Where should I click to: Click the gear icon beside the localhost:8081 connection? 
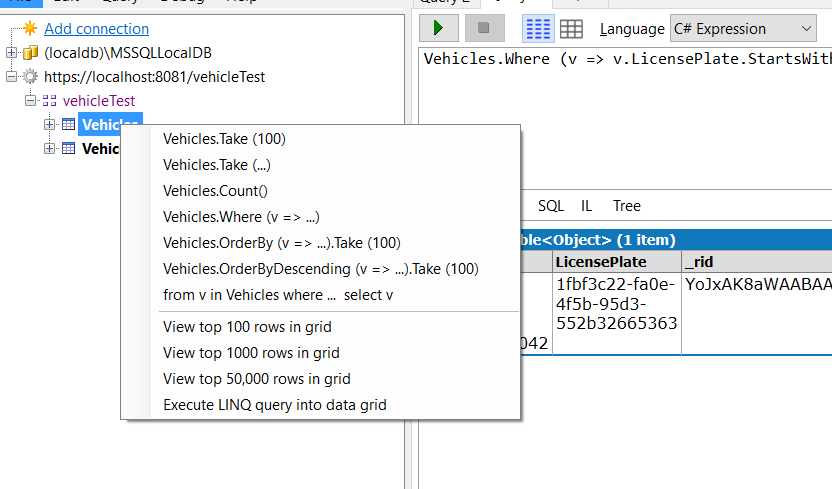click(x=30, y=76)
